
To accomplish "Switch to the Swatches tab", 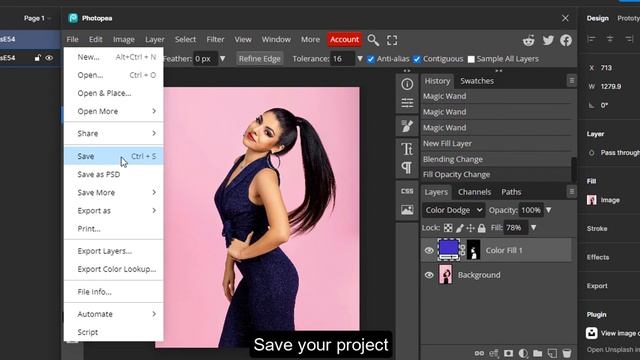I will 477,81.
